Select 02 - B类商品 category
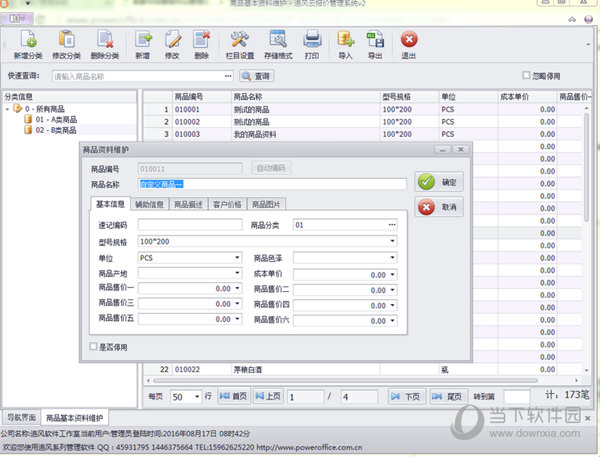Viewport: 600px width, 457px height. point(56,130)
